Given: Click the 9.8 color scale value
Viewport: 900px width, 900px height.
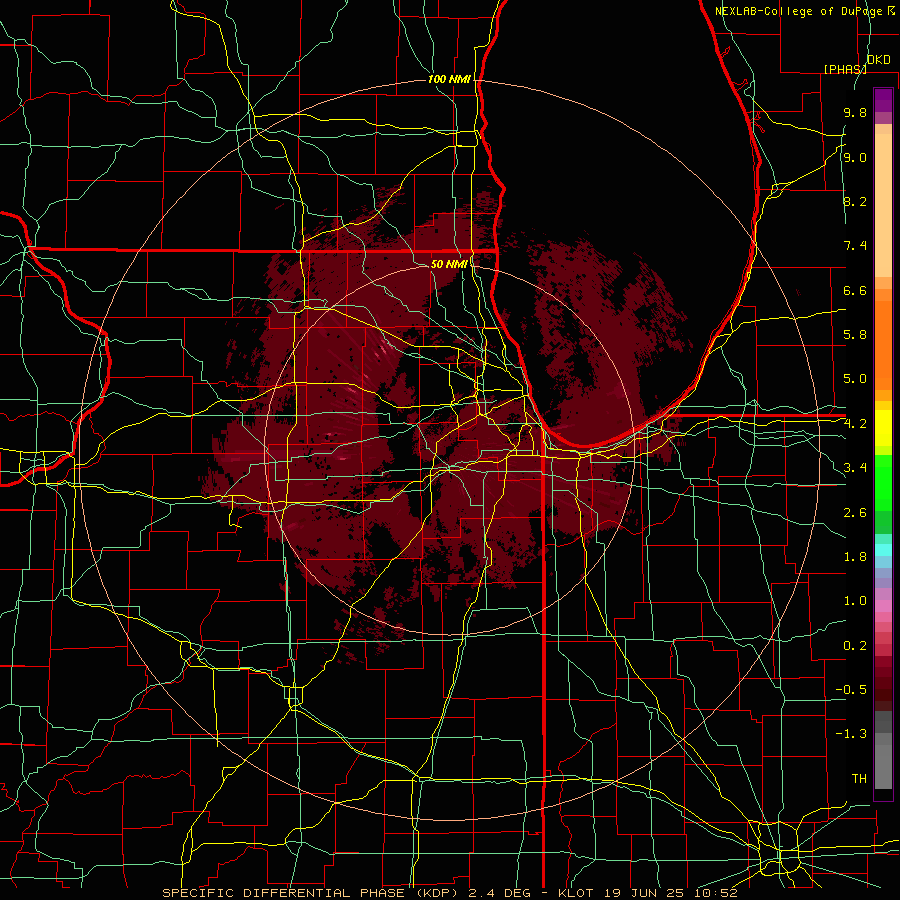Looking at the screenshot, I should 855,112.
